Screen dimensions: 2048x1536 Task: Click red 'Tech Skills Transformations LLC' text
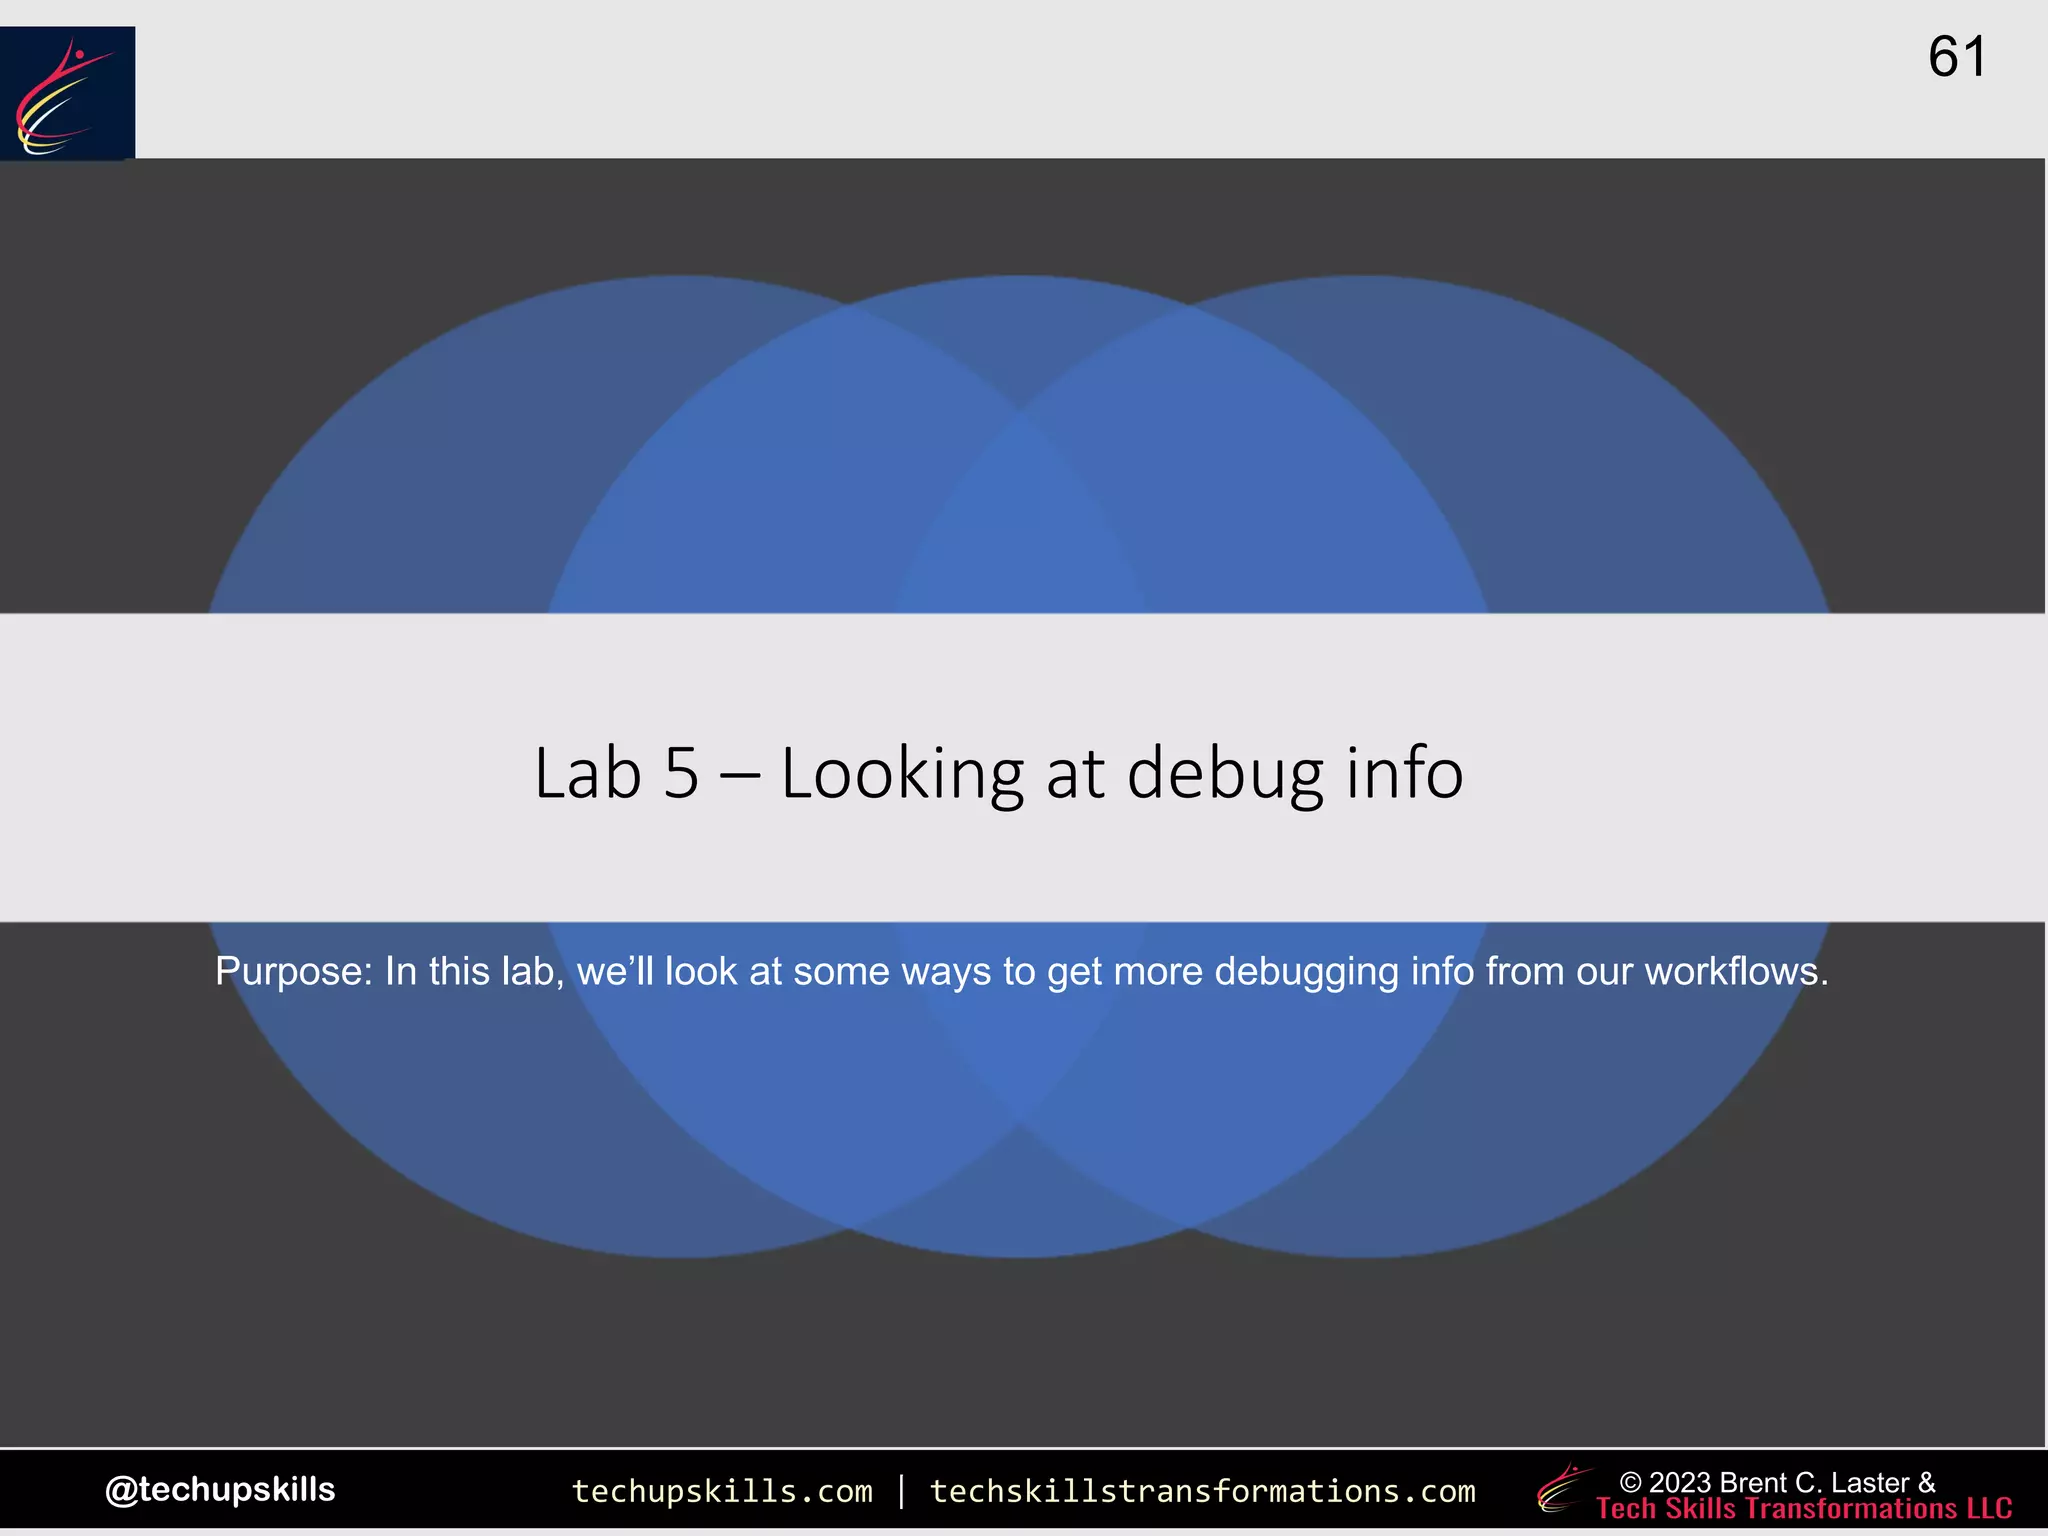click(1804, 1509)
